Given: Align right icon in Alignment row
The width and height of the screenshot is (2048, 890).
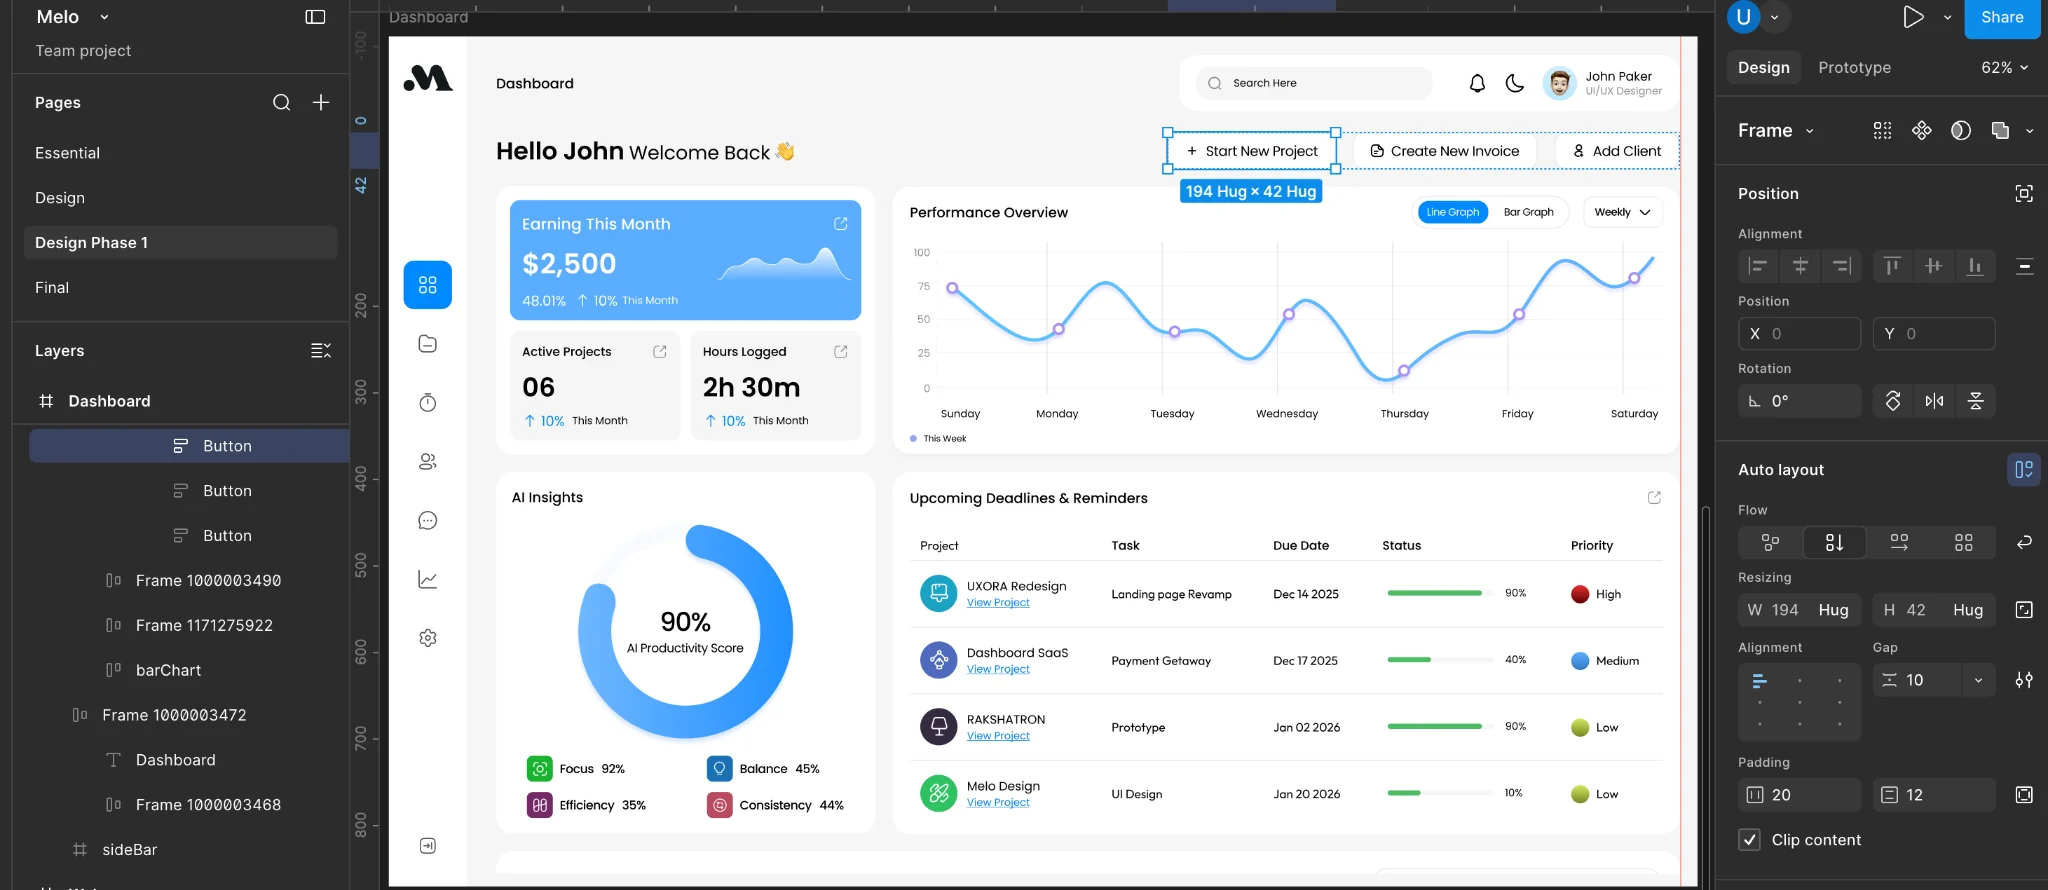Looking at the screenshot, I should [x=1842, y=266].
